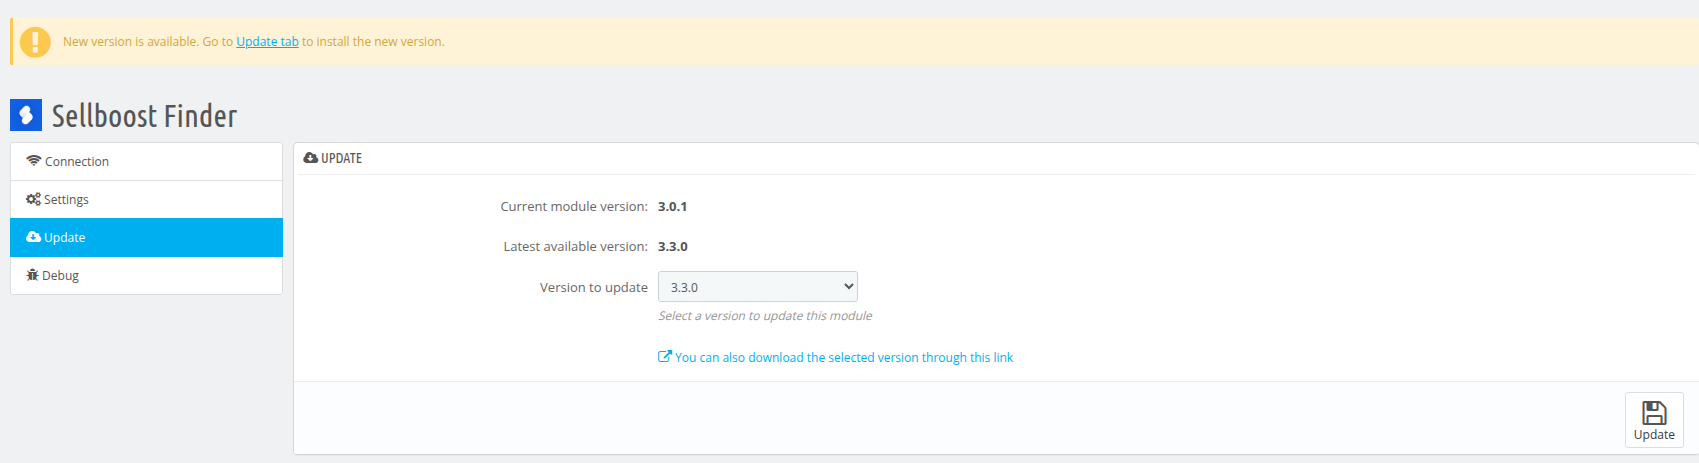Click the Sellboost Finder logo icon

[x=26, y=115]
